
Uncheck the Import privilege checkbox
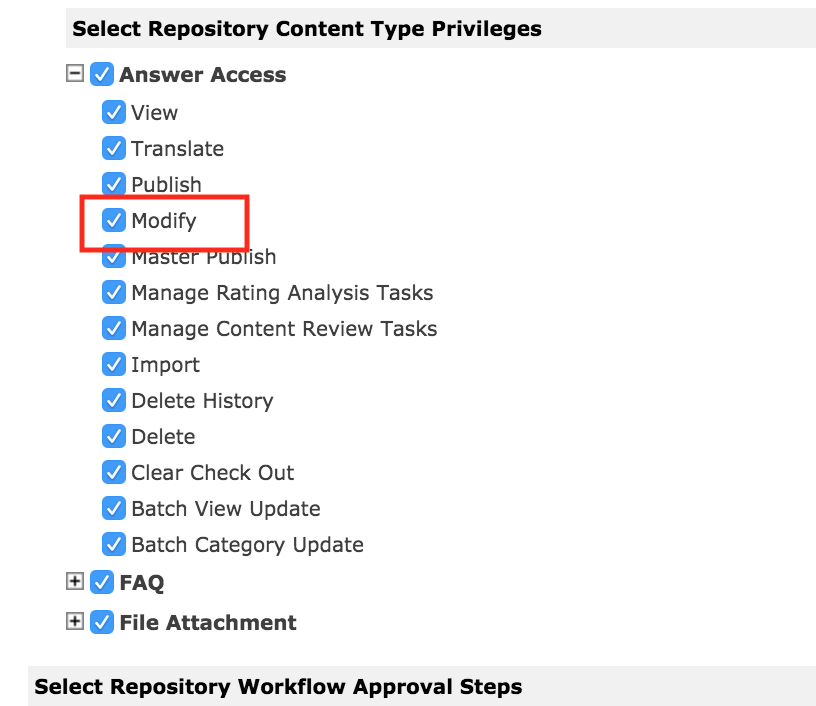pyautogui.click(x=114, y=364)
